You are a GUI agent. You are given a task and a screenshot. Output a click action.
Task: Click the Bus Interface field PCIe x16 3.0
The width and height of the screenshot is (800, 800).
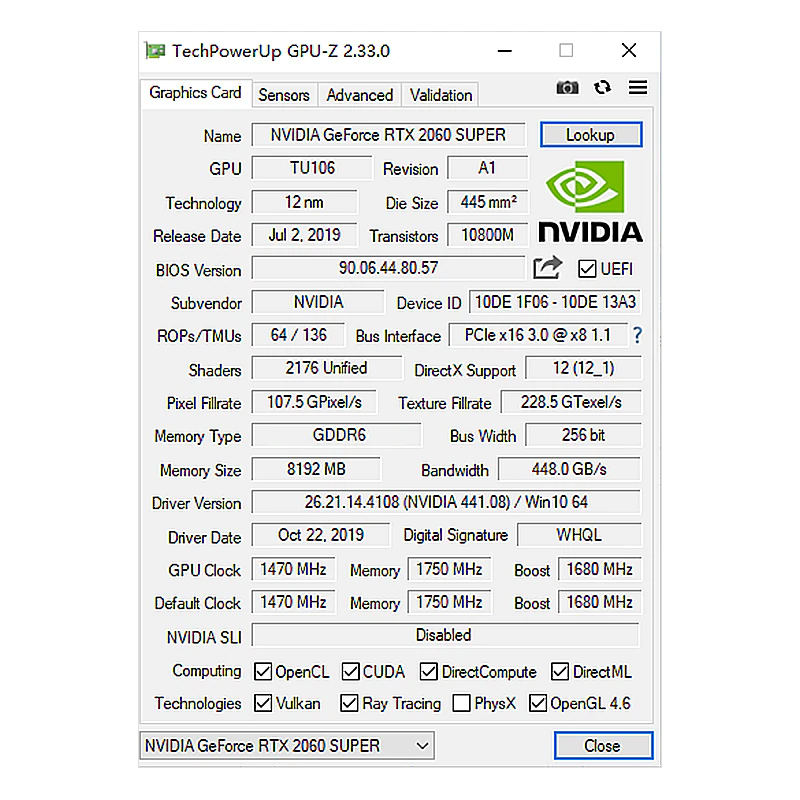click(x=538, y=335)
